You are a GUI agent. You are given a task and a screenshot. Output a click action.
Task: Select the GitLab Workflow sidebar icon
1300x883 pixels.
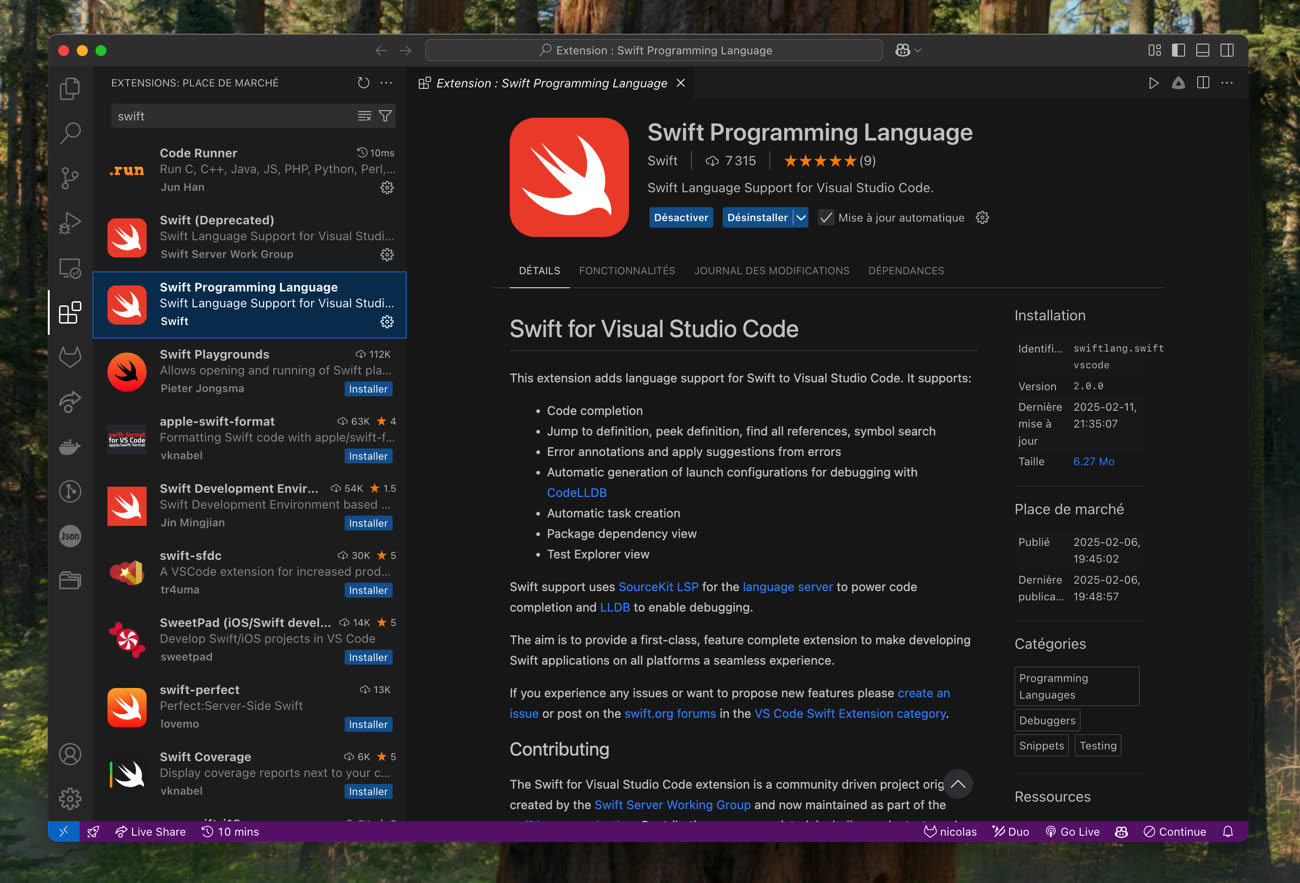click(x=69, y=357)
